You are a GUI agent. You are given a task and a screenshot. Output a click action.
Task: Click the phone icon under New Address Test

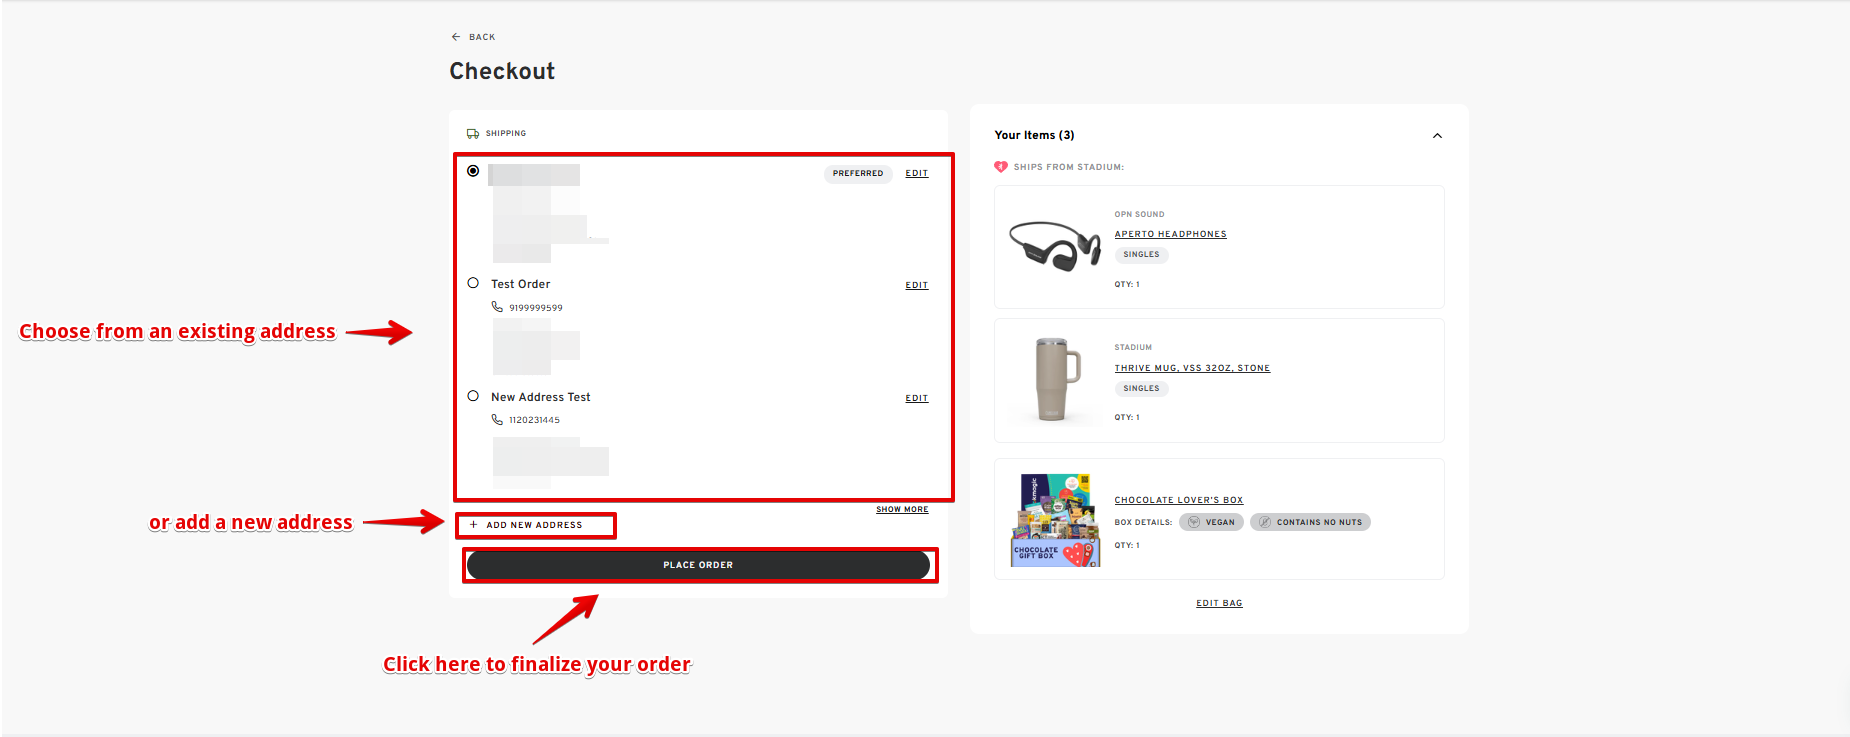point(497,420)
